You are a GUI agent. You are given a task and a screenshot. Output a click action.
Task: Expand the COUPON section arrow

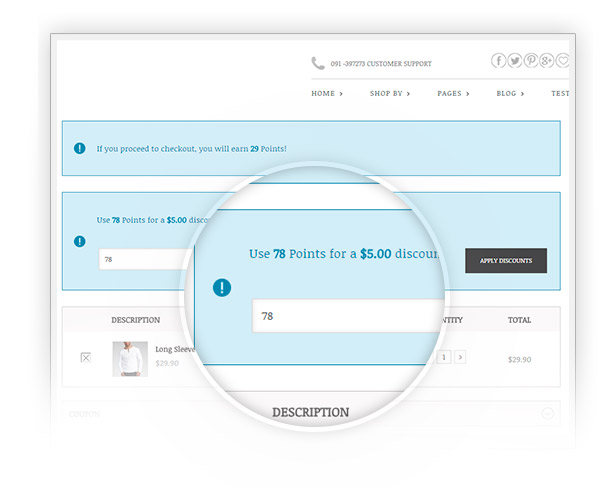point(548,413)
